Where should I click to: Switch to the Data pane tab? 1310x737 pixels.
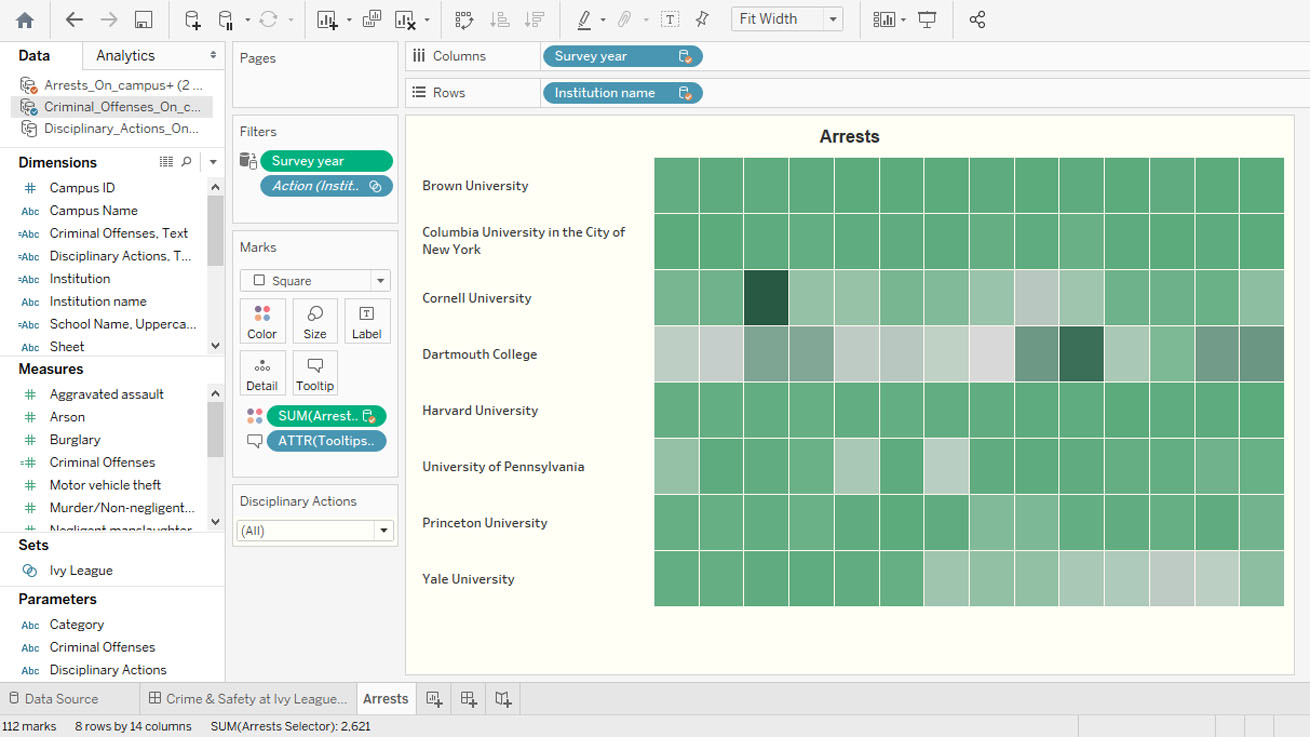[x=34, y=56]
